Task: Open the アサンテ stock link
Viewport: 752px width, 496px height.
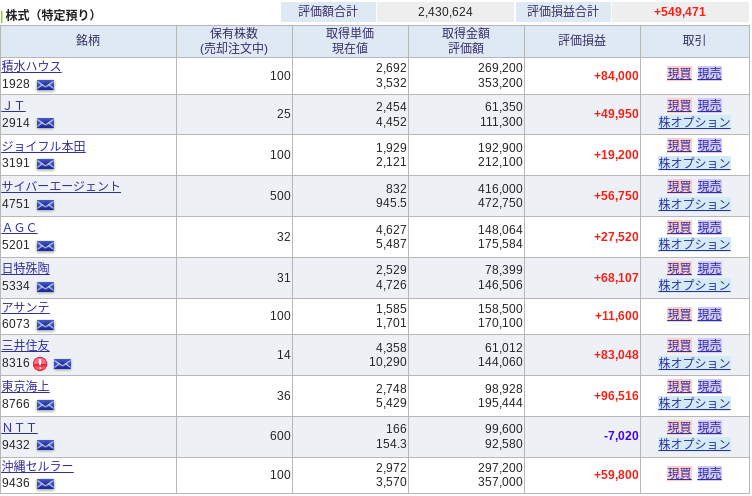Action: 25,307
